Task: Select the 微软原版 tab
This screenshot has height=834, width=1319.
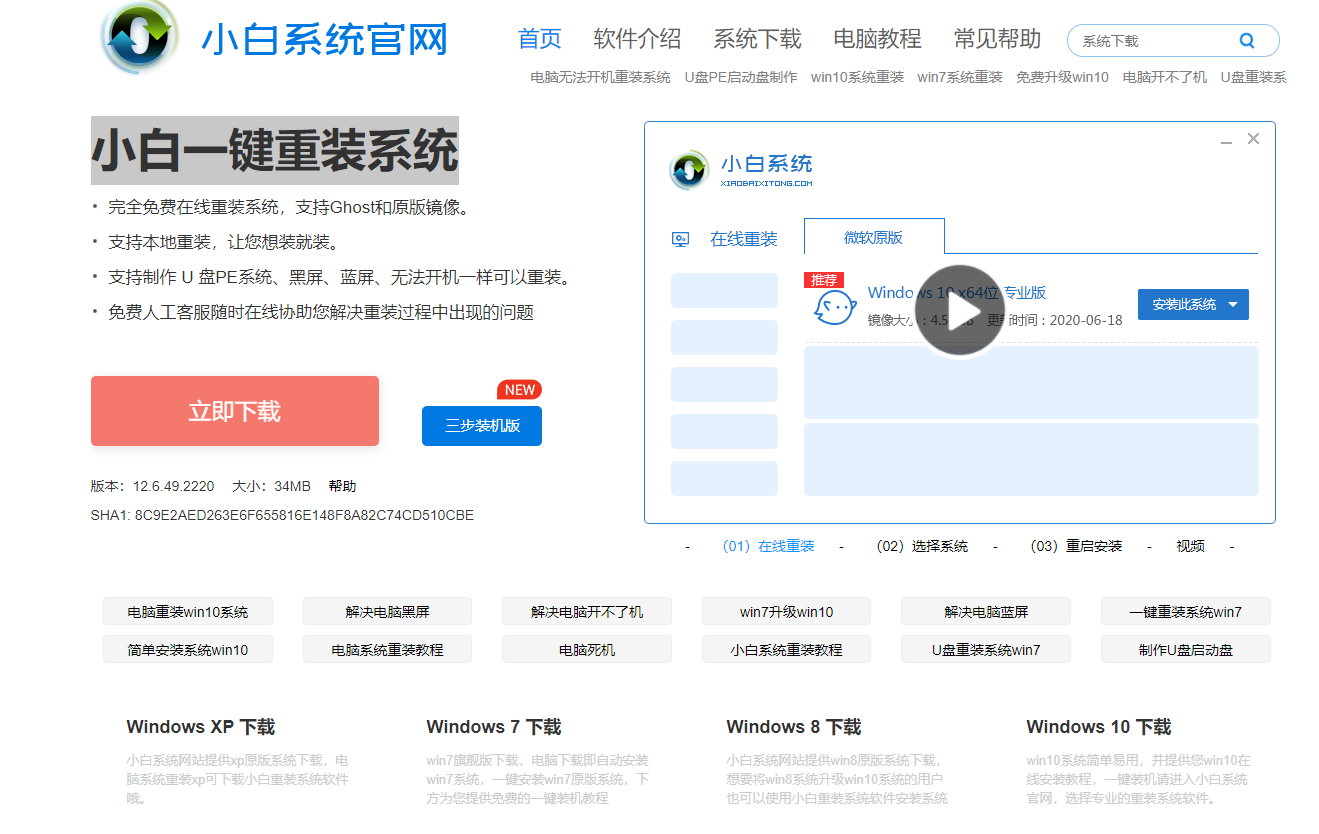Action: tap(873, 237)
